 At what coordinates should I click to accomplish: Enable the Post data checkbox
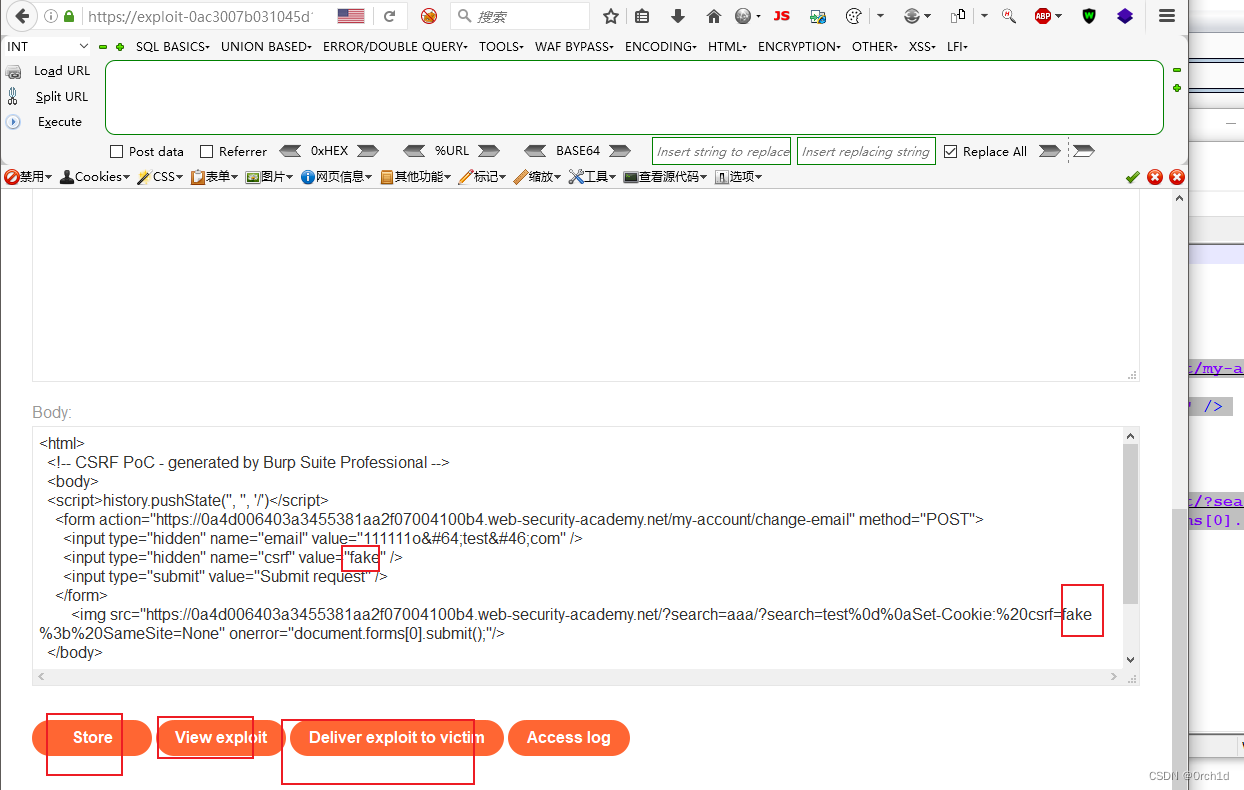tap(117, 152)
